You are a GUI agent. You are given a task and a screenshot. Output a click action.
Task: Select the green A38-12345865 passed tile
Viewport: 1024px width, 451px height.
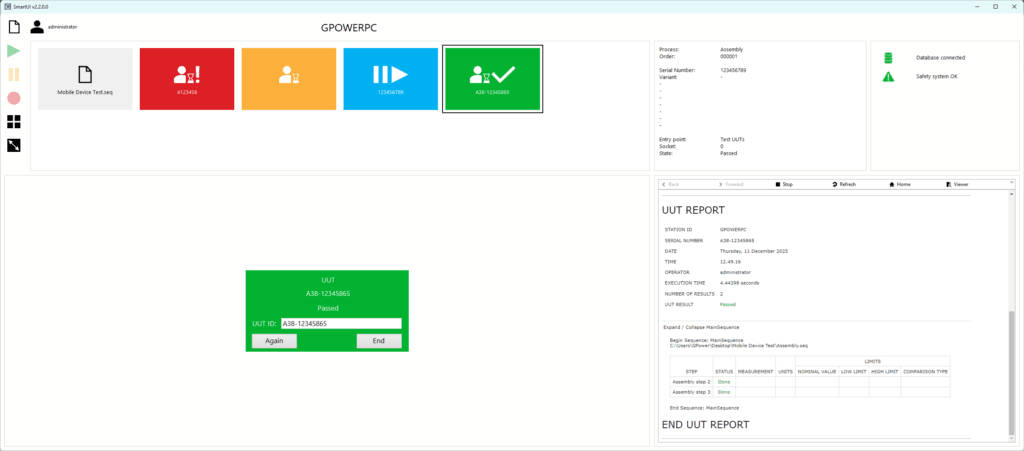[x=492, y=79]
